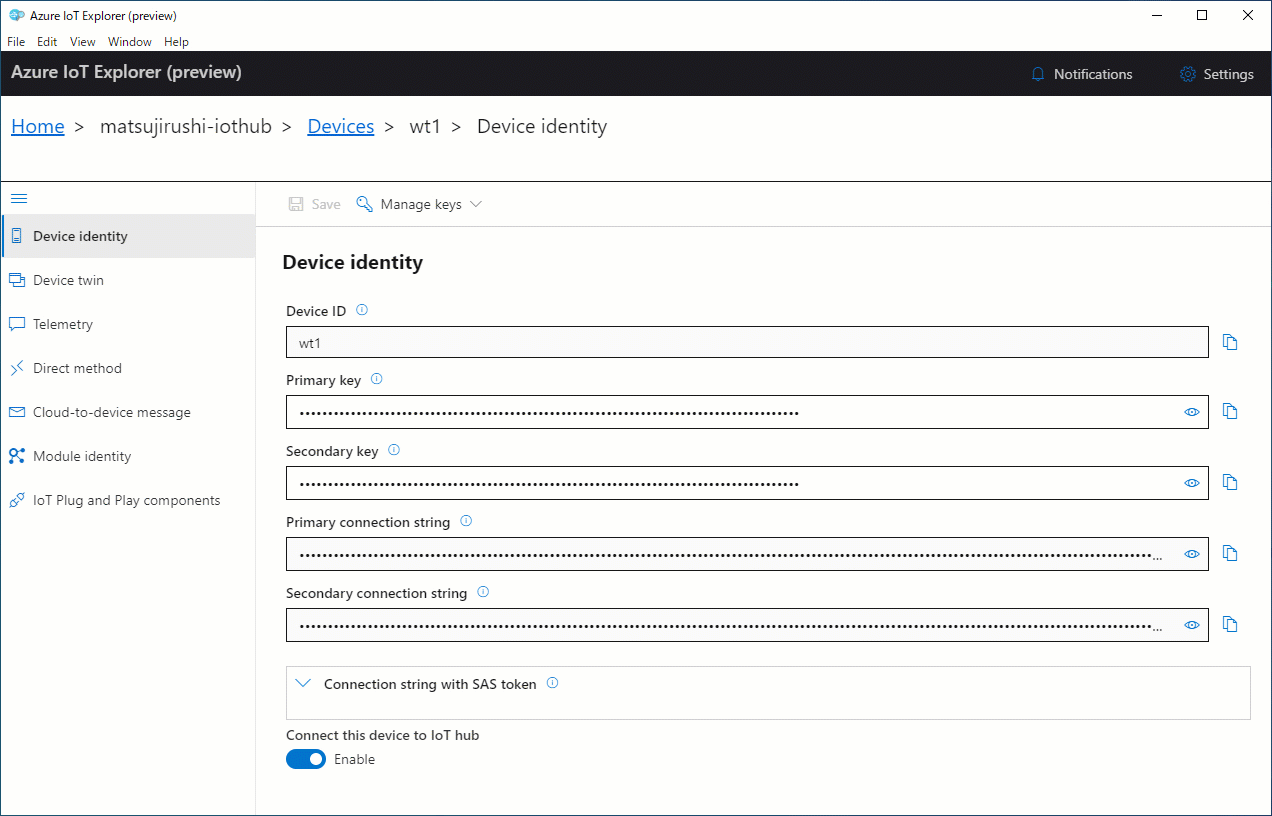Click the Notifications bell icon
Viewport: 1272px width, 816px height.
(x=1038, y=74)
